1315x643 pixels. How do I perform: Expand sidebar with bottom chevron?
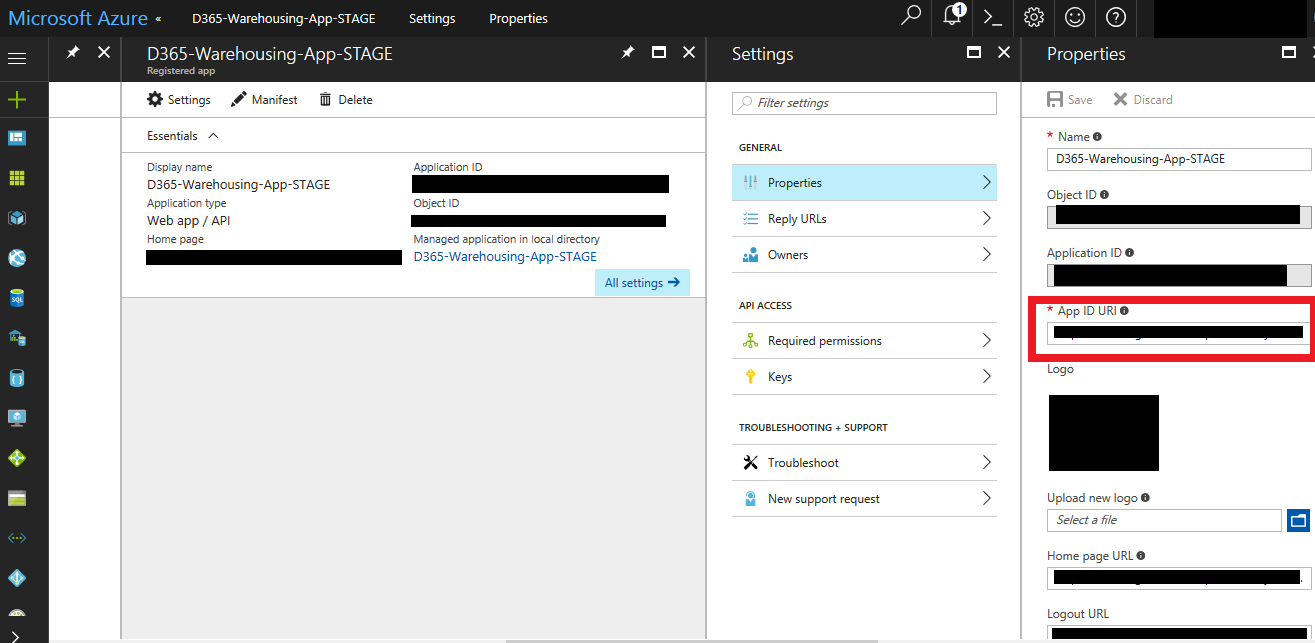(x=16, y=635)
